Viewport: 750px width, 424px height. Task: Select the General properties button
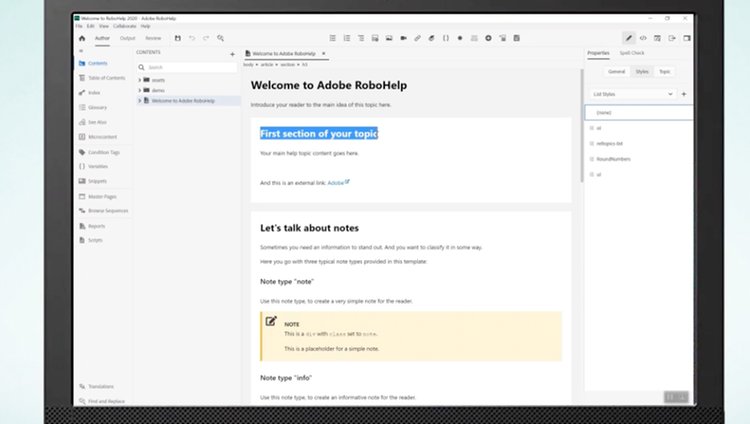coord(617,72)
